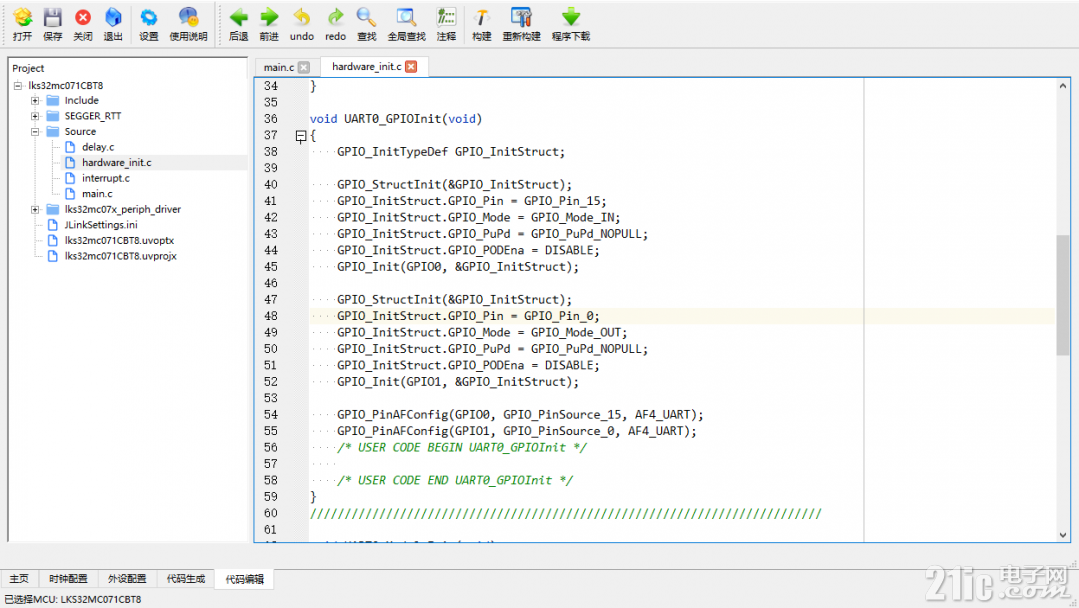Click the editor scroll-up arrow

[x=1062, y=86]
